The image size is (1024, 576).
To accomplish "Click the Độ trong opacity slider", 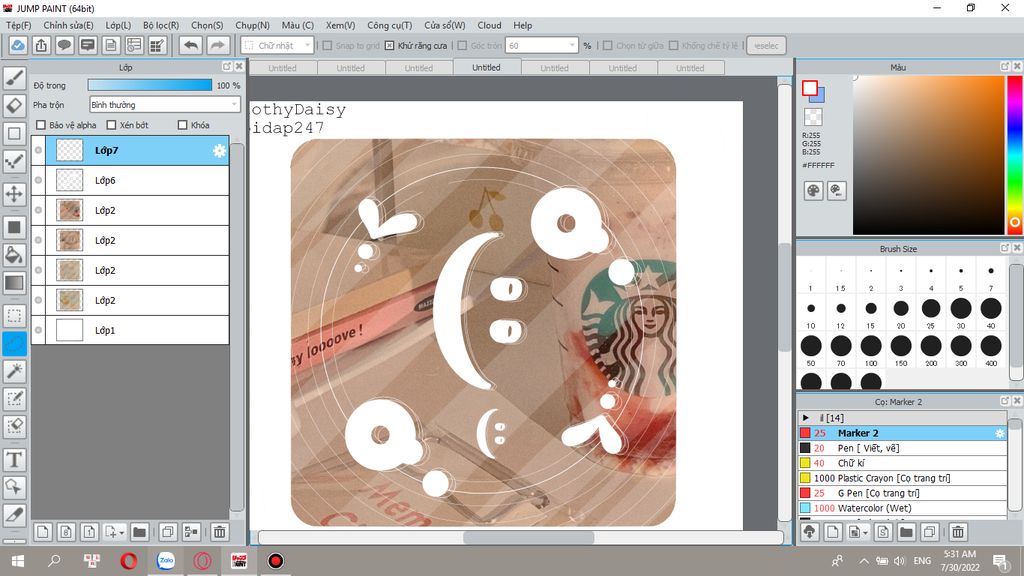I will 150,85.
